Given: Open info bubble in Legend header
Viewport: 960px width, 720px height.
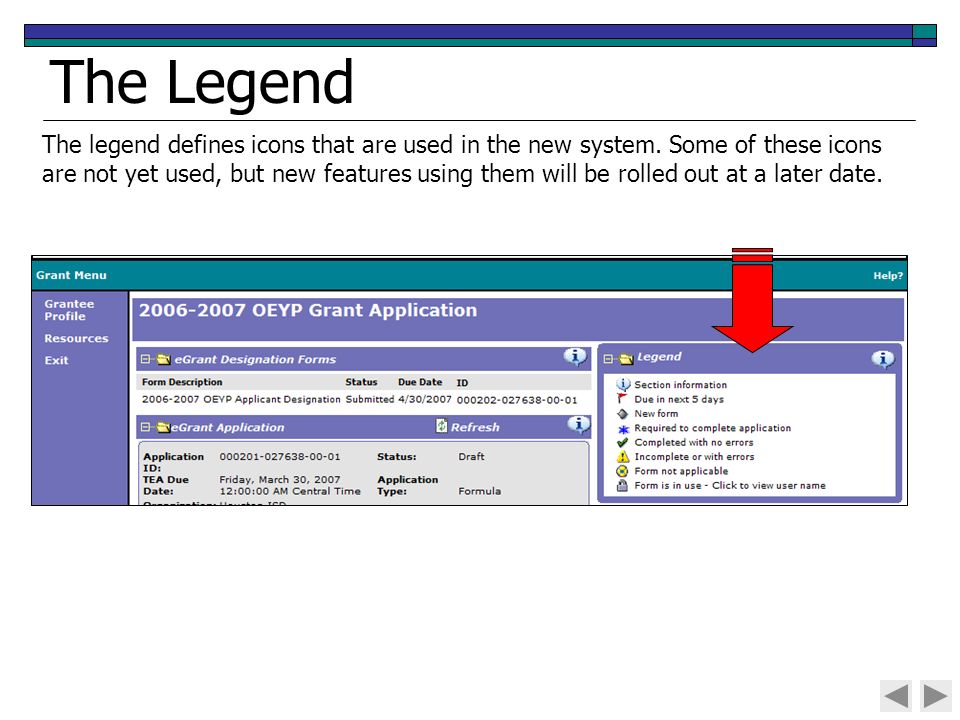Looking at the screenshot, I should point(883,359).
